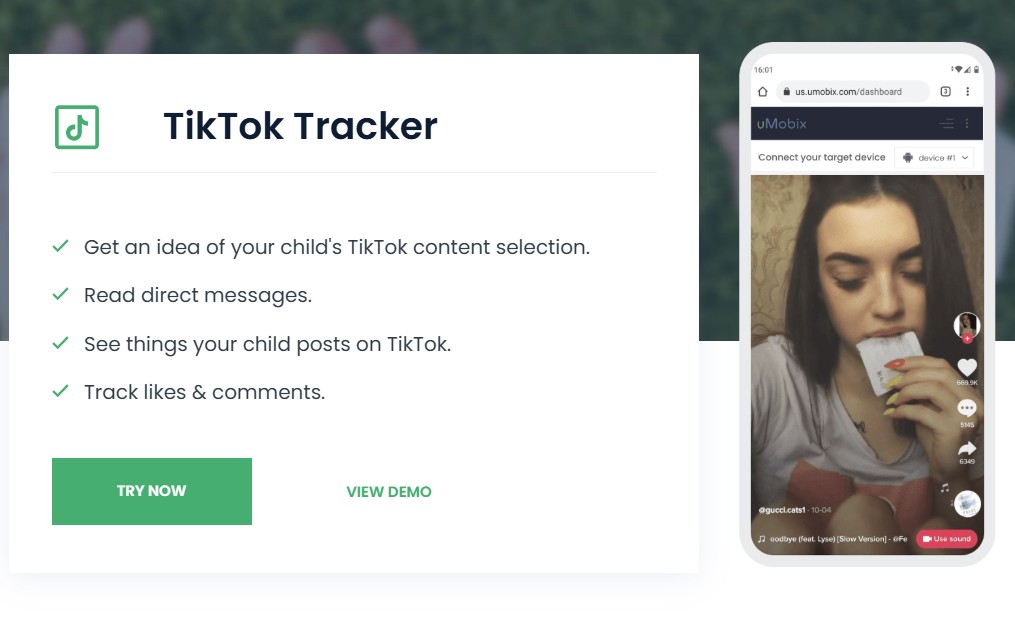Tap the heart like icon
This screenshot has height=620, width=1015.
967,367
